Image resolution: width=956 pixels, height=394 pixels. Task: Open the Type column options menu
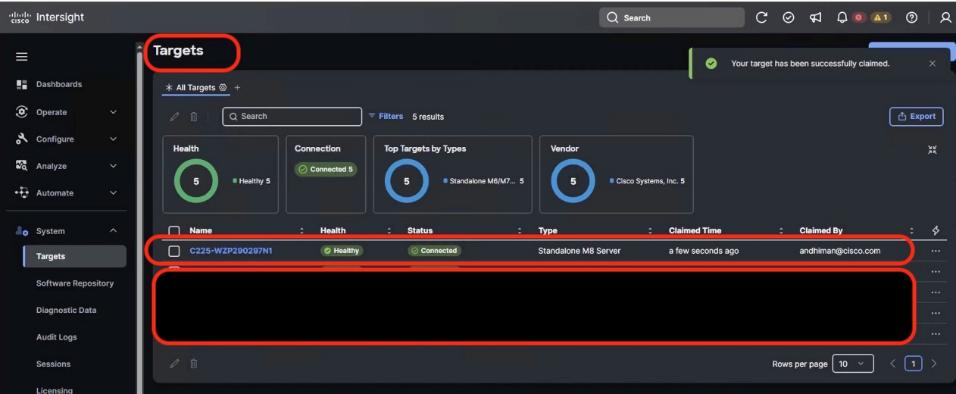(651, 231)
